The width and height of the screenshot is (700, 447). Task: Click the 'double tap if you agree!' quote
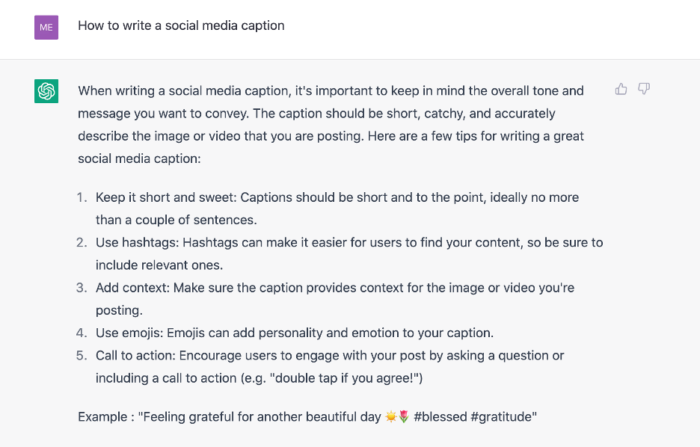click(x=343, y=378)
